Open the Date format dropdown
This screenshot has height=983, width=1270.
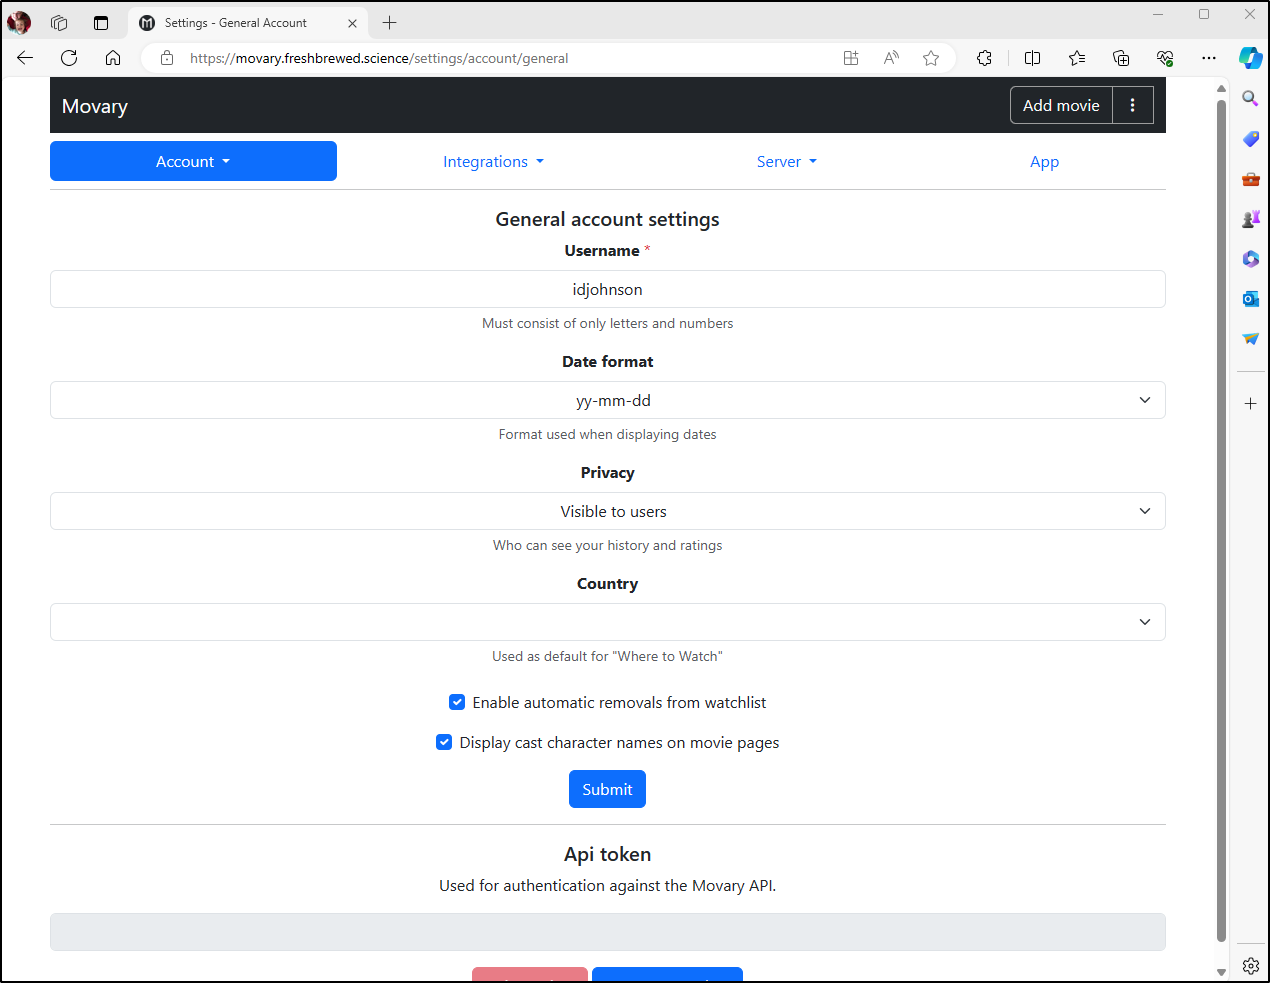(x=608, y=400)
